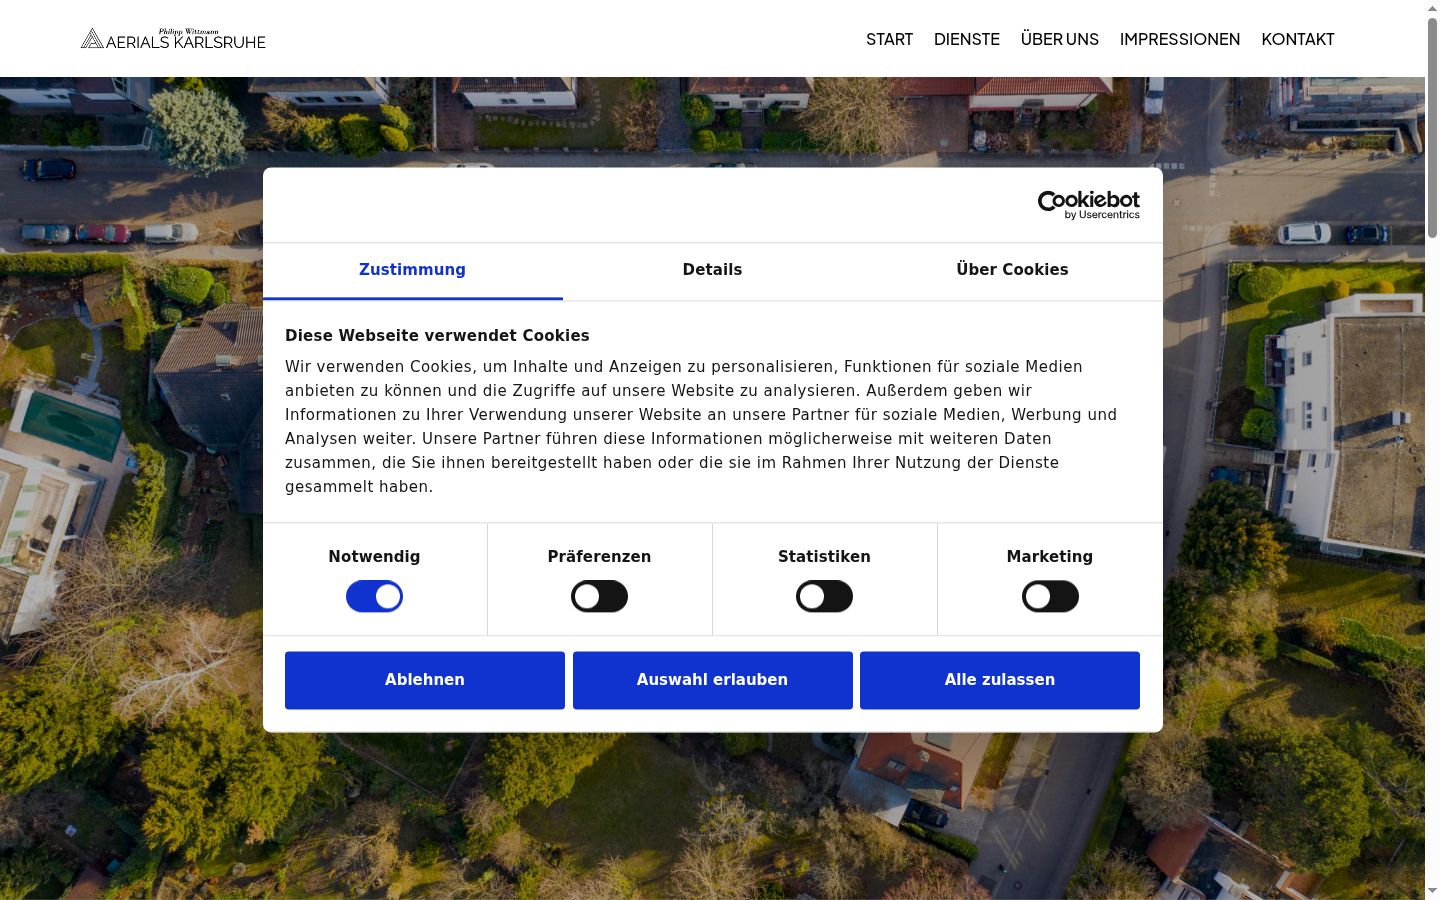This screenshot has width=1440, height=900.
Task: Enable the Marketing cookies switch
Action: (x=1050, y=597)
